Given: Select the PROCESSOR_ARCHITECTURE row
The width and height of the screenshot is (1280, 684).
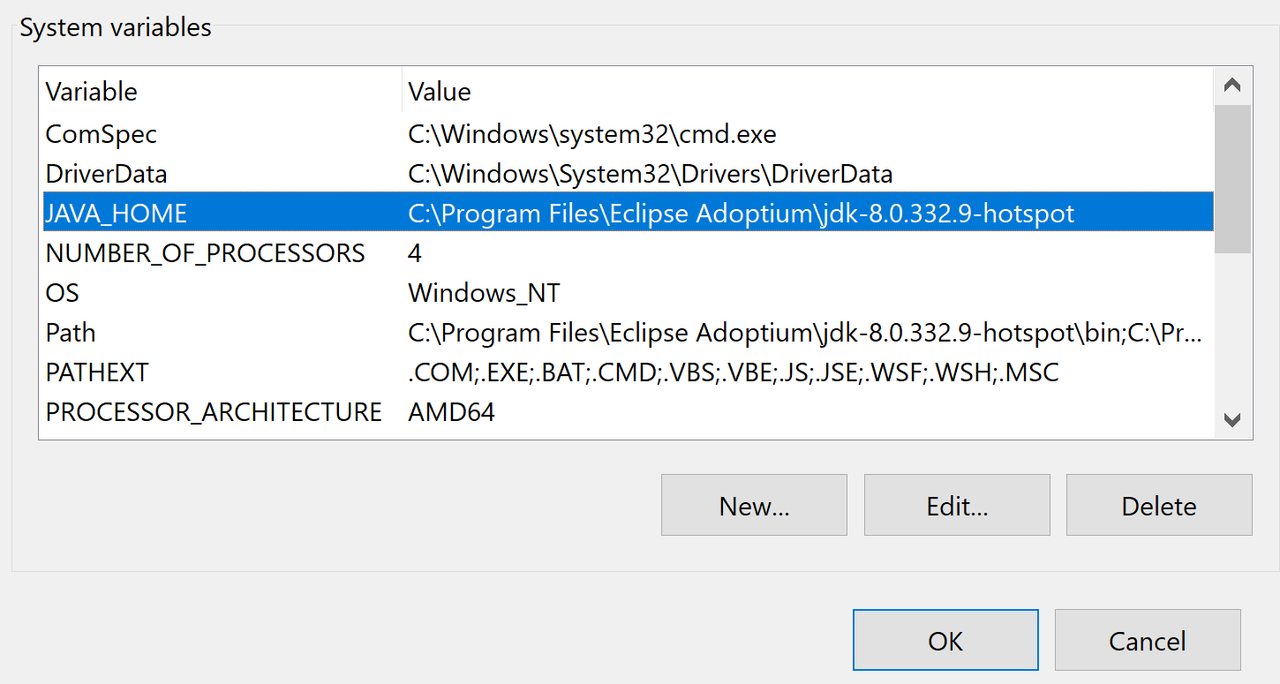Looking at the screenshot, I should click(x=213, y=412).
